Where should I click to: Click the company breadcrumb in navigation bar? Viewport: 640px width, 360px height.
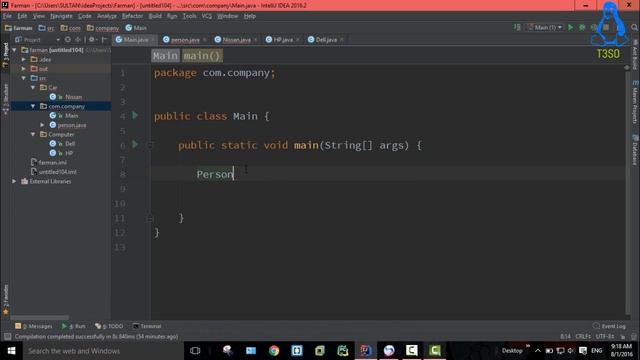click(x=103, y=28)
